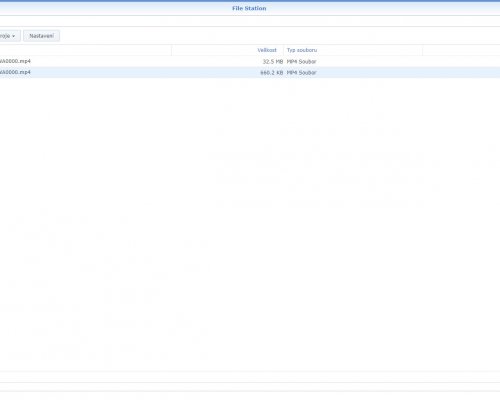The width and height of the screenshot is (500, 400).
Task: Click empty last-column cell of first row
Action: coord(461,61)
